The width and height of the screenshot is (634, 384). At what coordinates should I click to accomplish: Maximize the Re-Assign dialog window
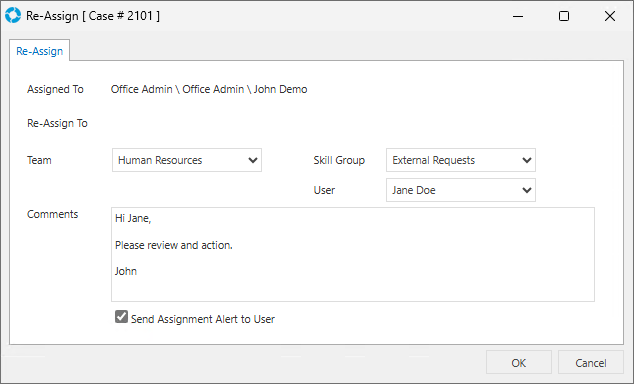[564, 16]
